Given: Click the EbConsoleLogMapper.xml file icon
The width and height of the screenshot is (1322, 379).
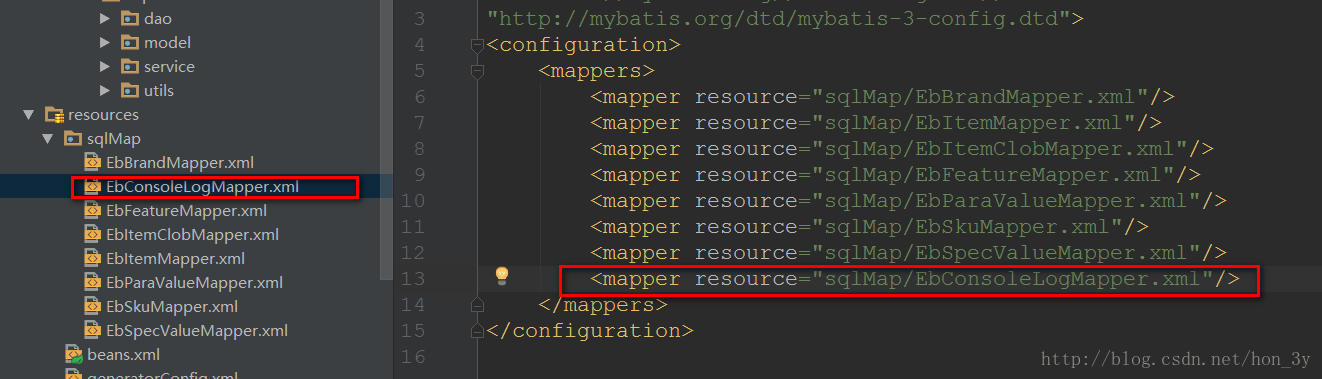Looking at the screenshot, I should coord(92,186).
